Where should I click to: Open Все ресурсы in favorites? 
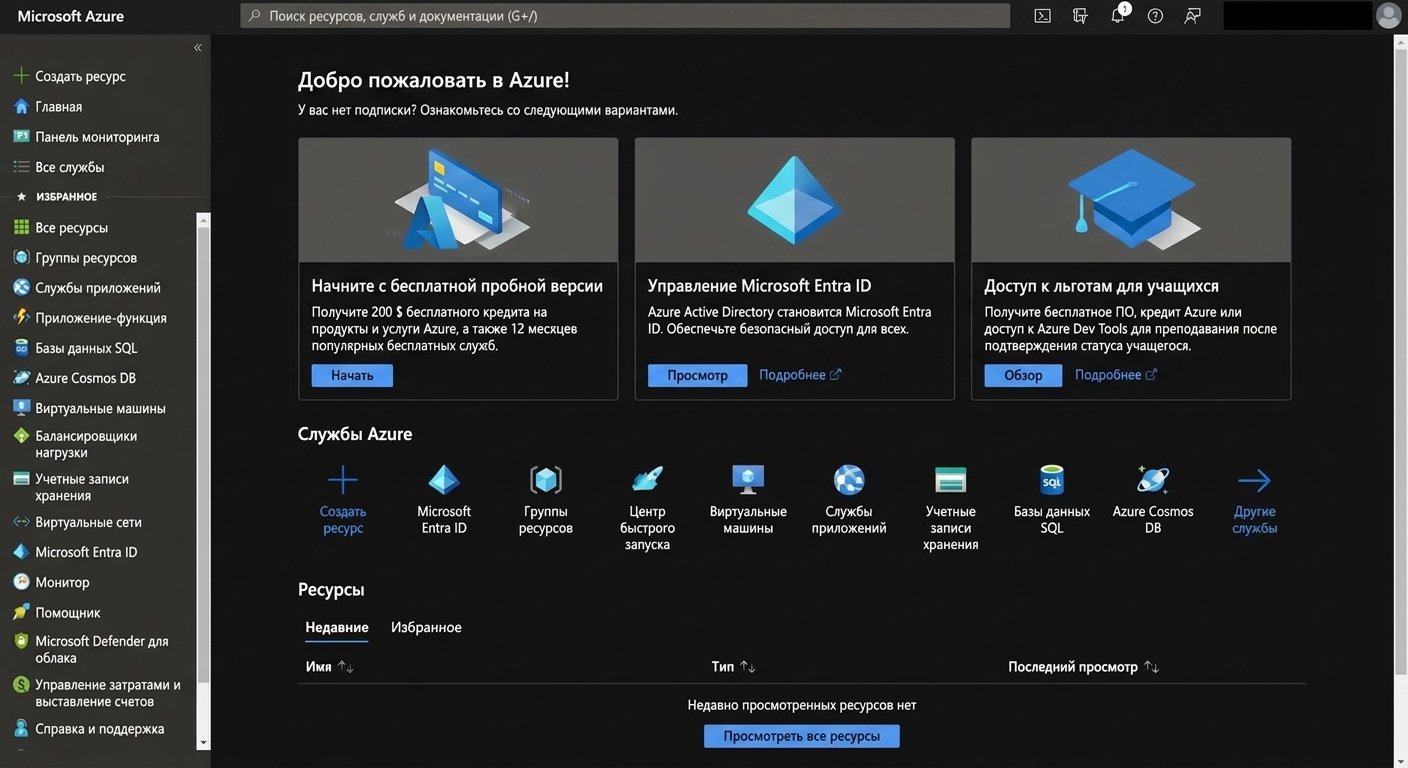71,227
